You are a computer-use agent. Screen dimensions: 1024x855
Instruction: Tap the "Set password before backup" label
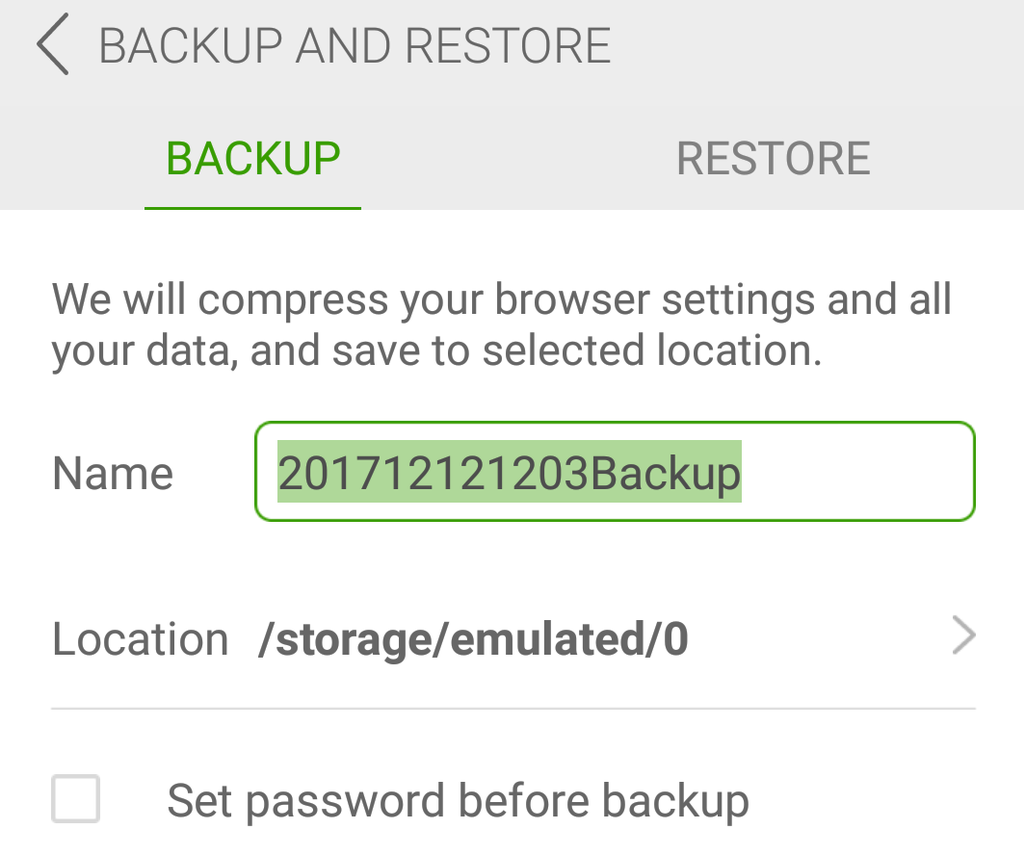457,801
